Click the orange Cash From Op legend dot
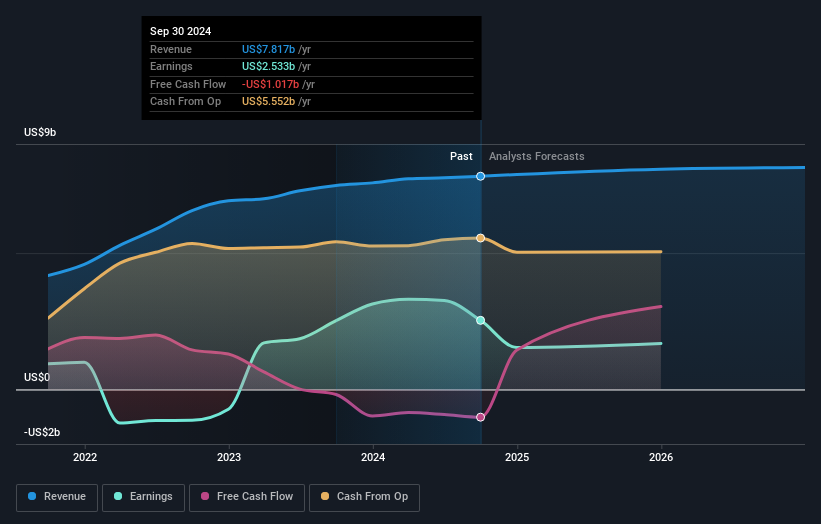 pyautogui.click(x=325, y=496)
